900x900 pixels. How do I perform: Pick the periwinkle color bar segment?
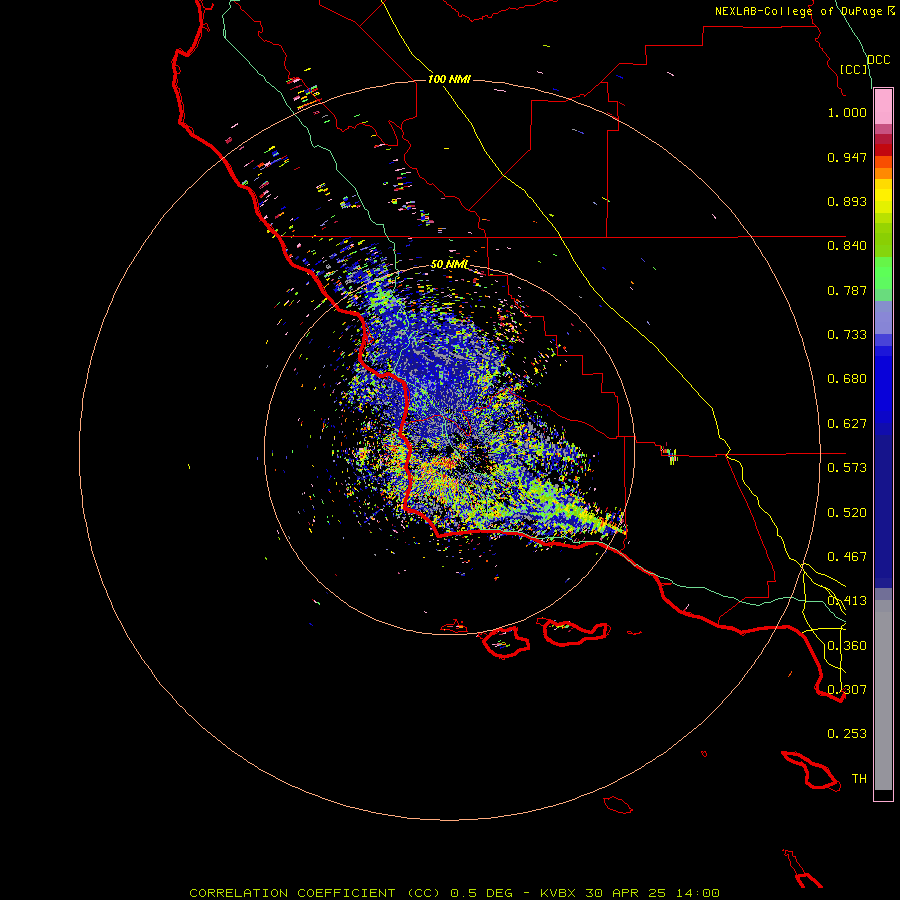click(x=883, y=318)
